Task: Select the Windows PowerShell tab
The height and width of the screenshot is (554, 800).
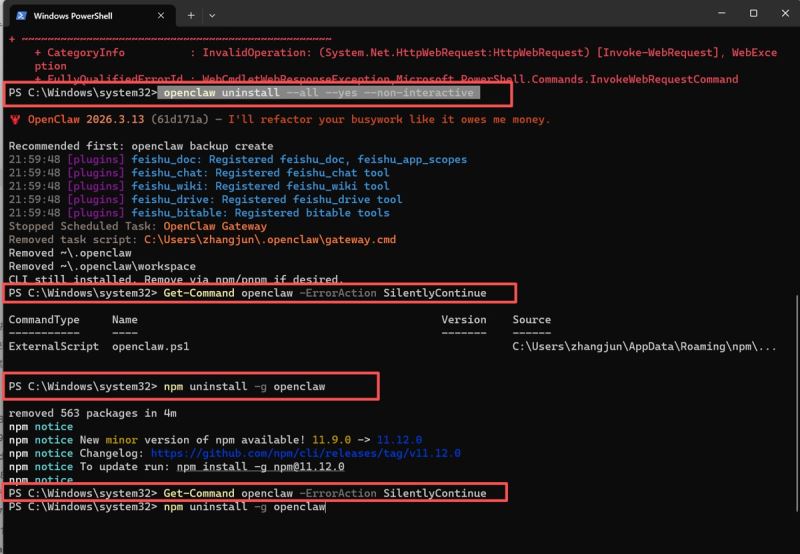Action: (90, 15)
